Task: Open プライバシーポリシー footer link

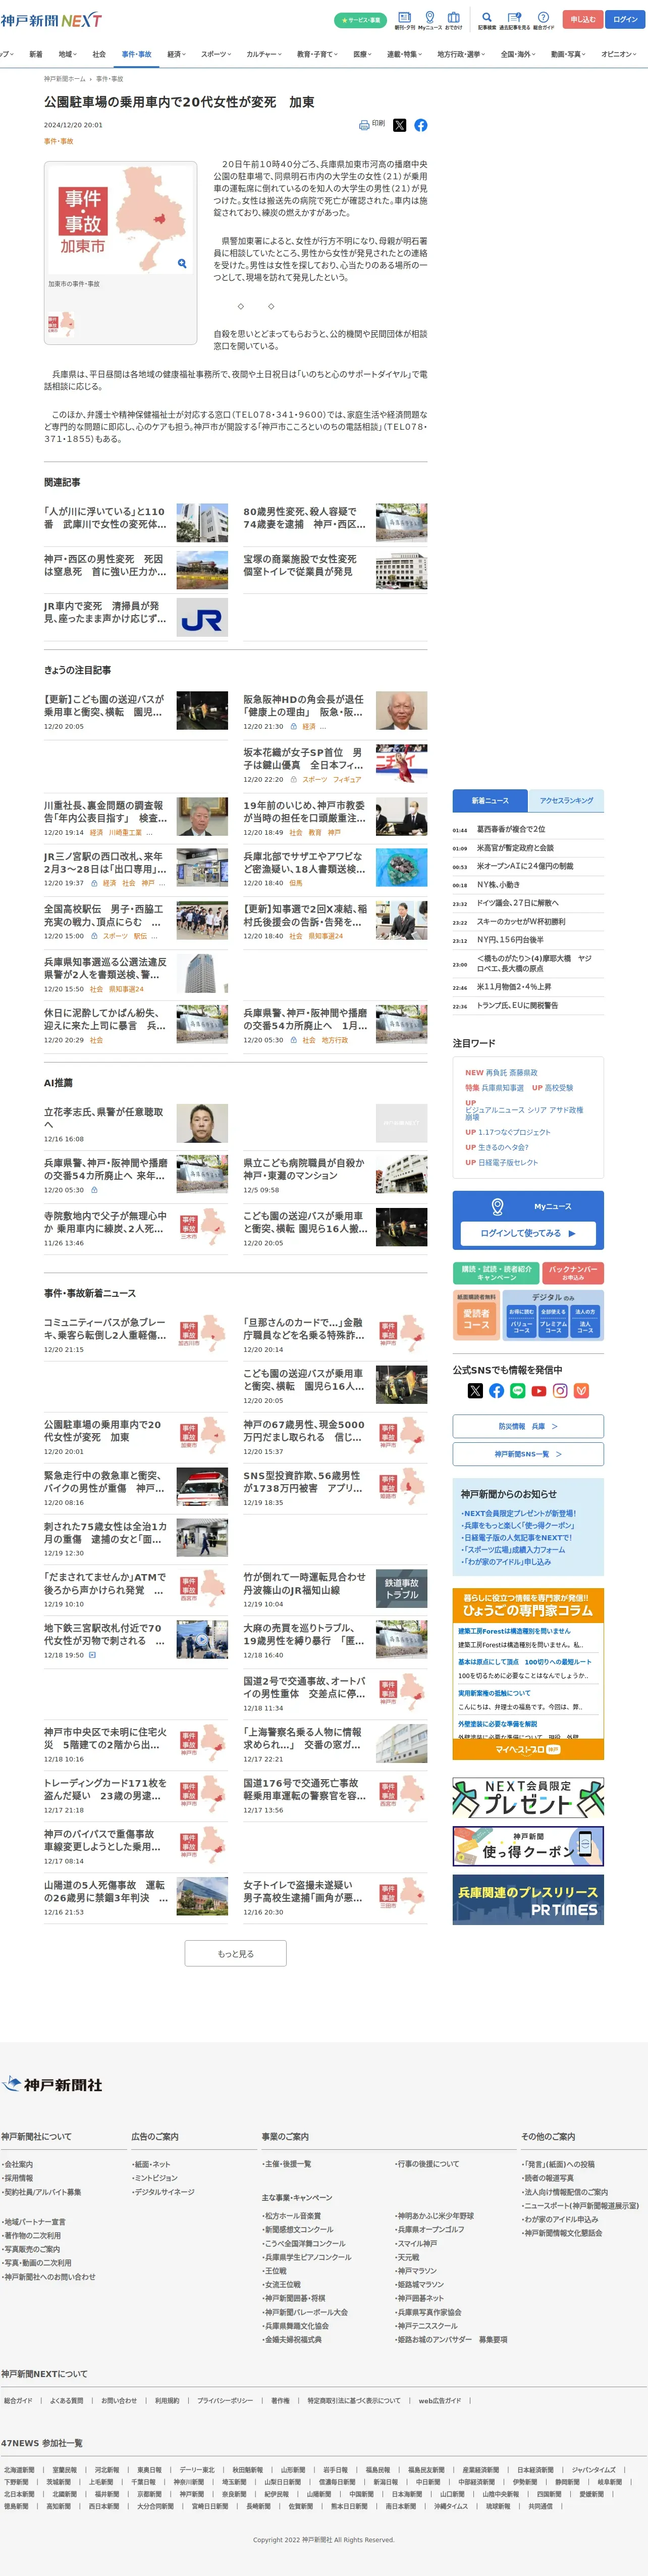Action: (225, 2400)
